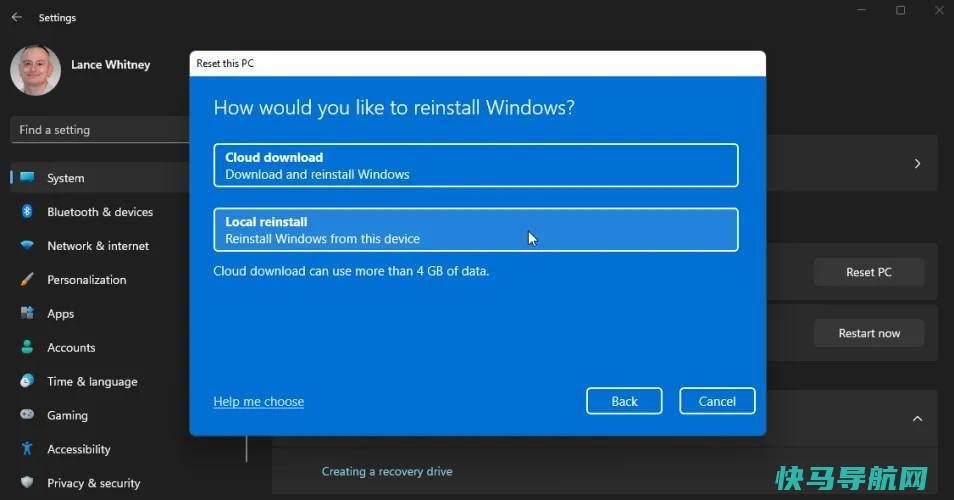954x500 pixels.
Task: Open the Lance Whitney account name
Action: click(111, 64)
